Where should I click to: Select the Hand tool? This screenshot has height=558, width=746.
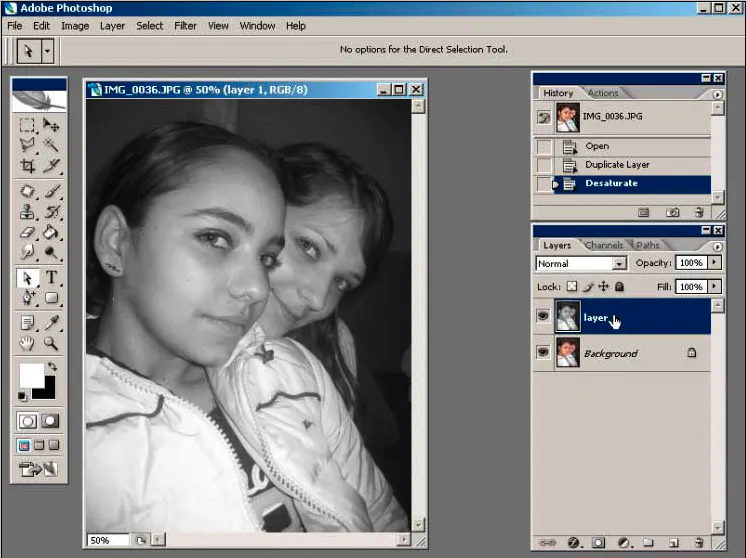27,343
